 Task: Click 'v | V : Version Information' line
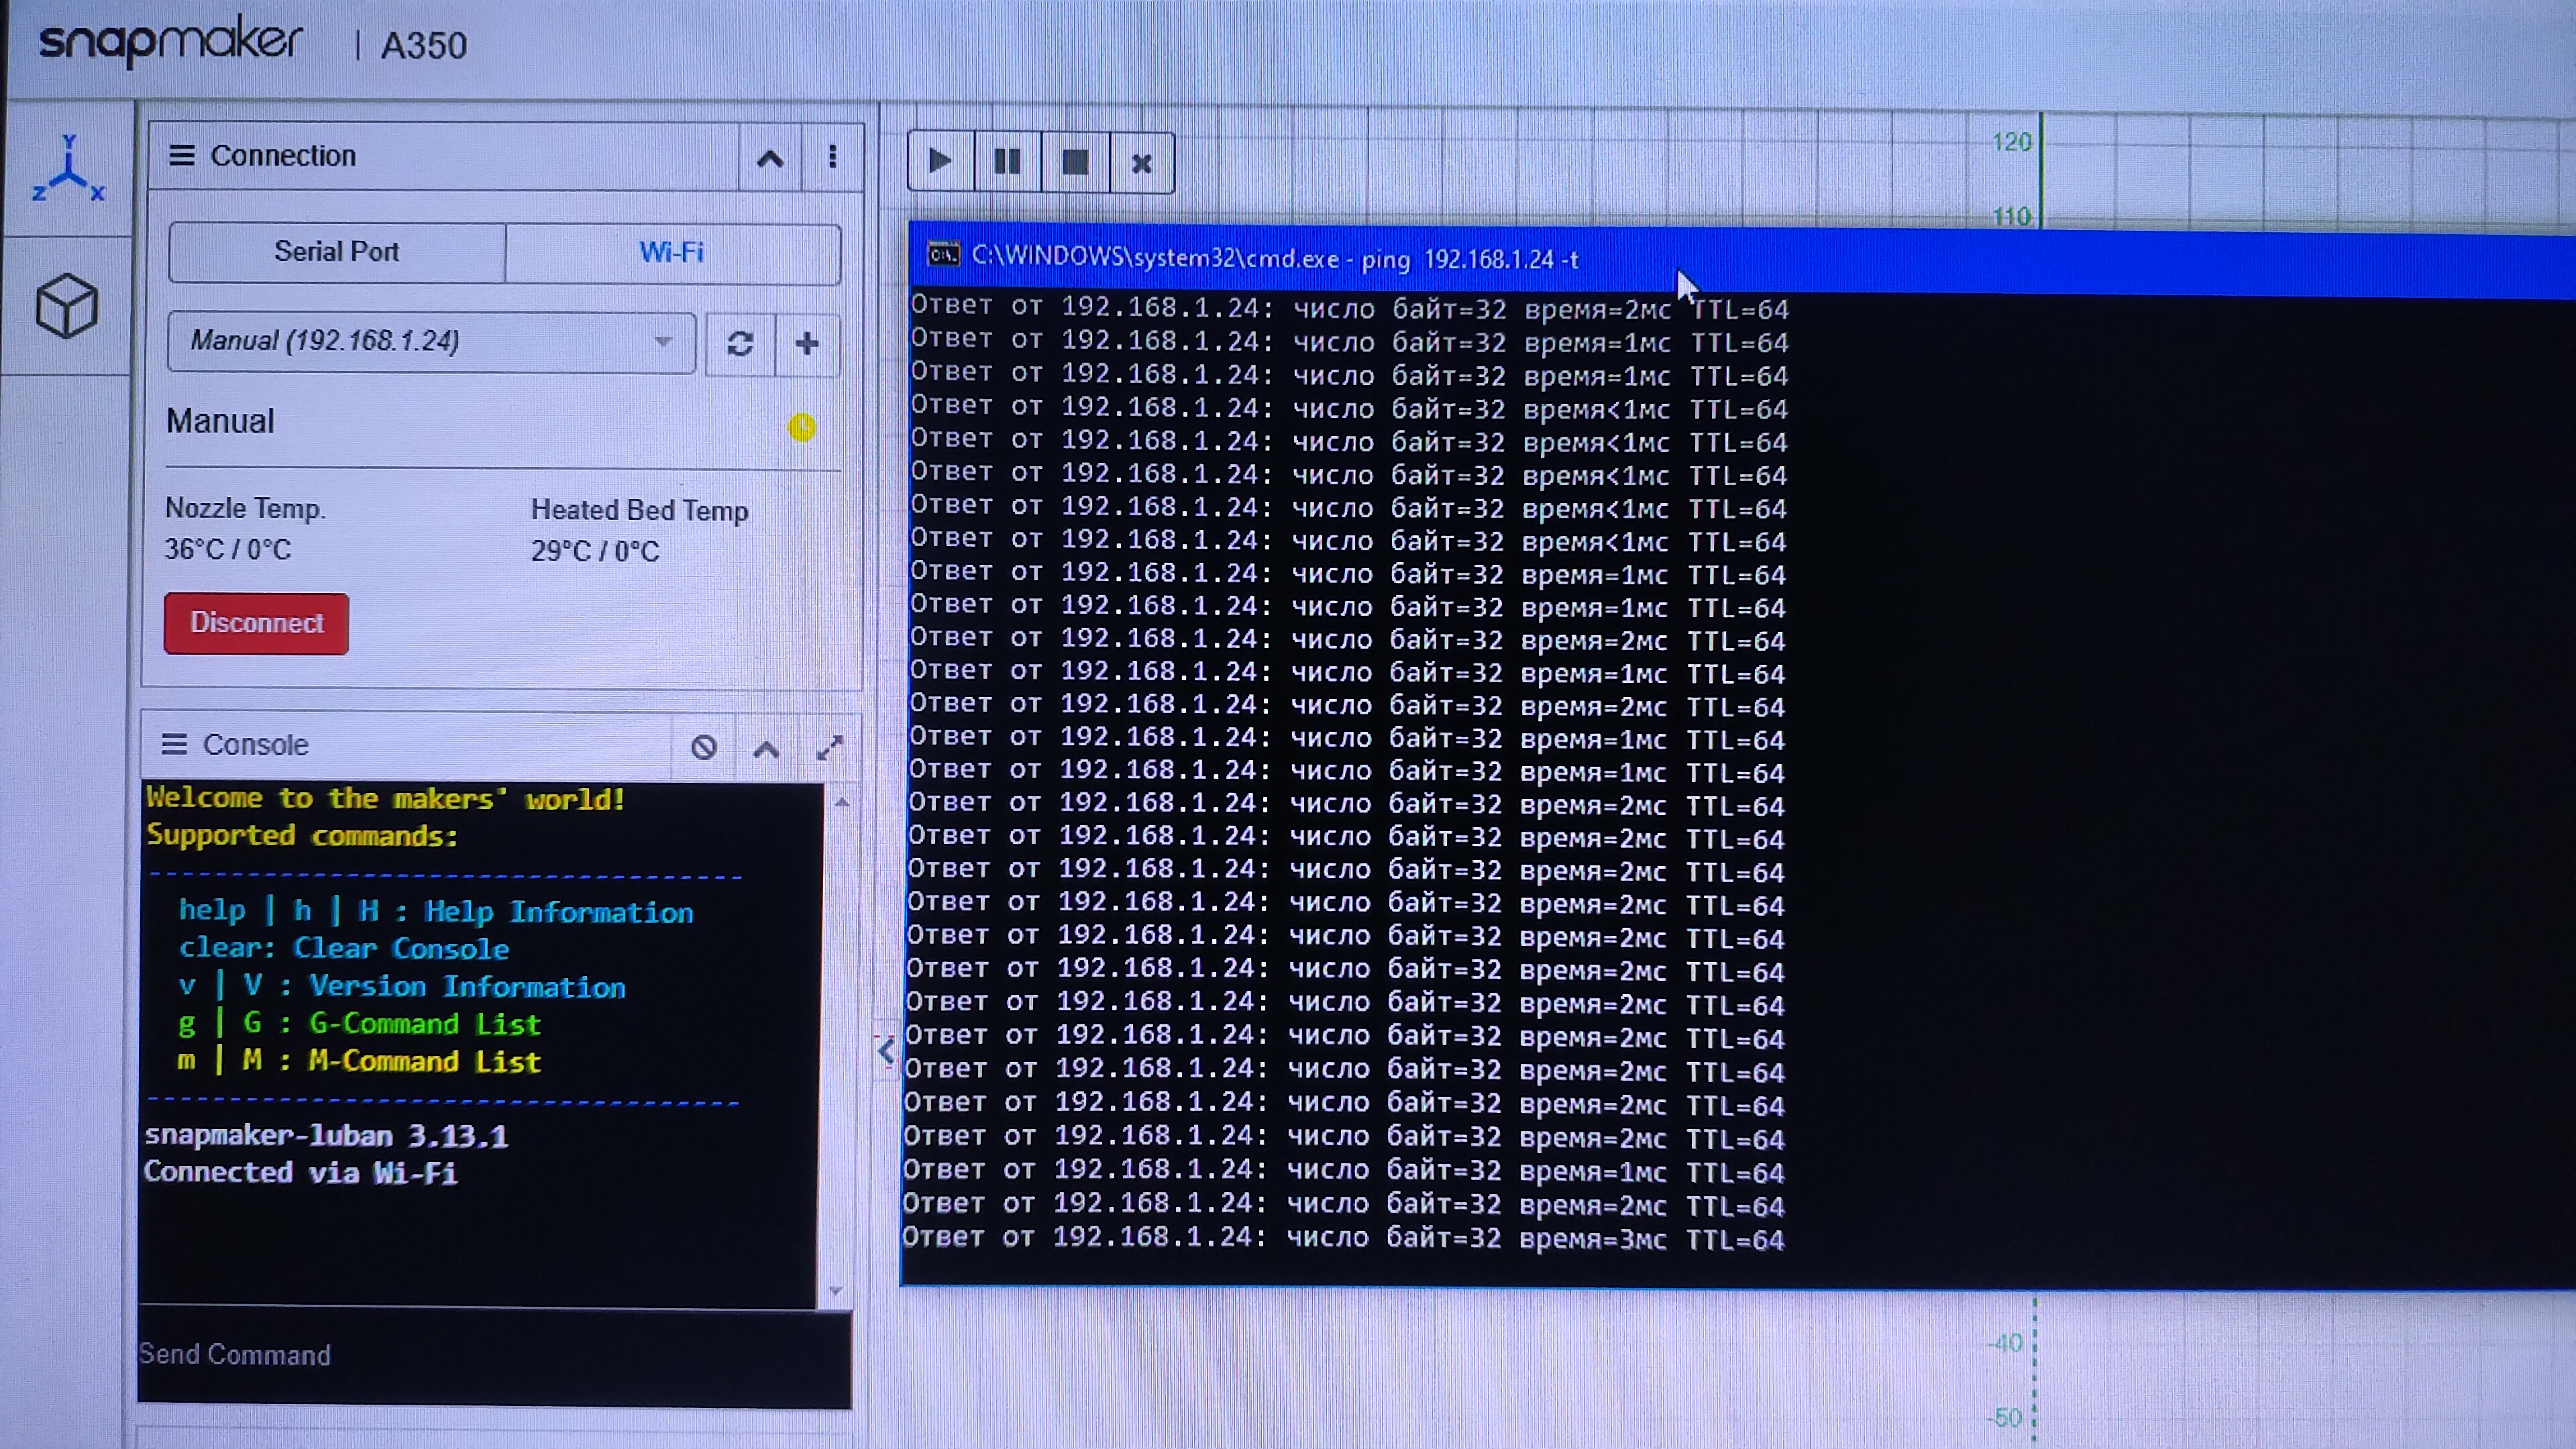402,986
